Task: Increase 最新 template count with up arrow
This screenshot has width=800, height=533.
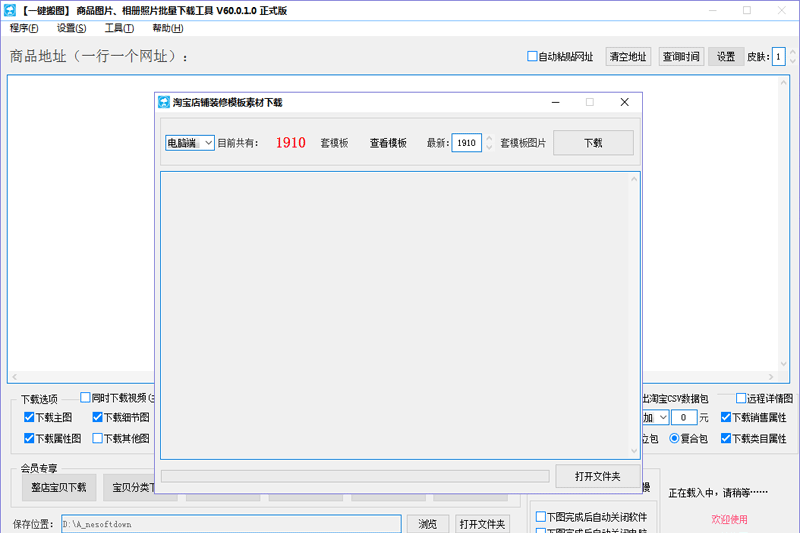Action: [489, 138]
